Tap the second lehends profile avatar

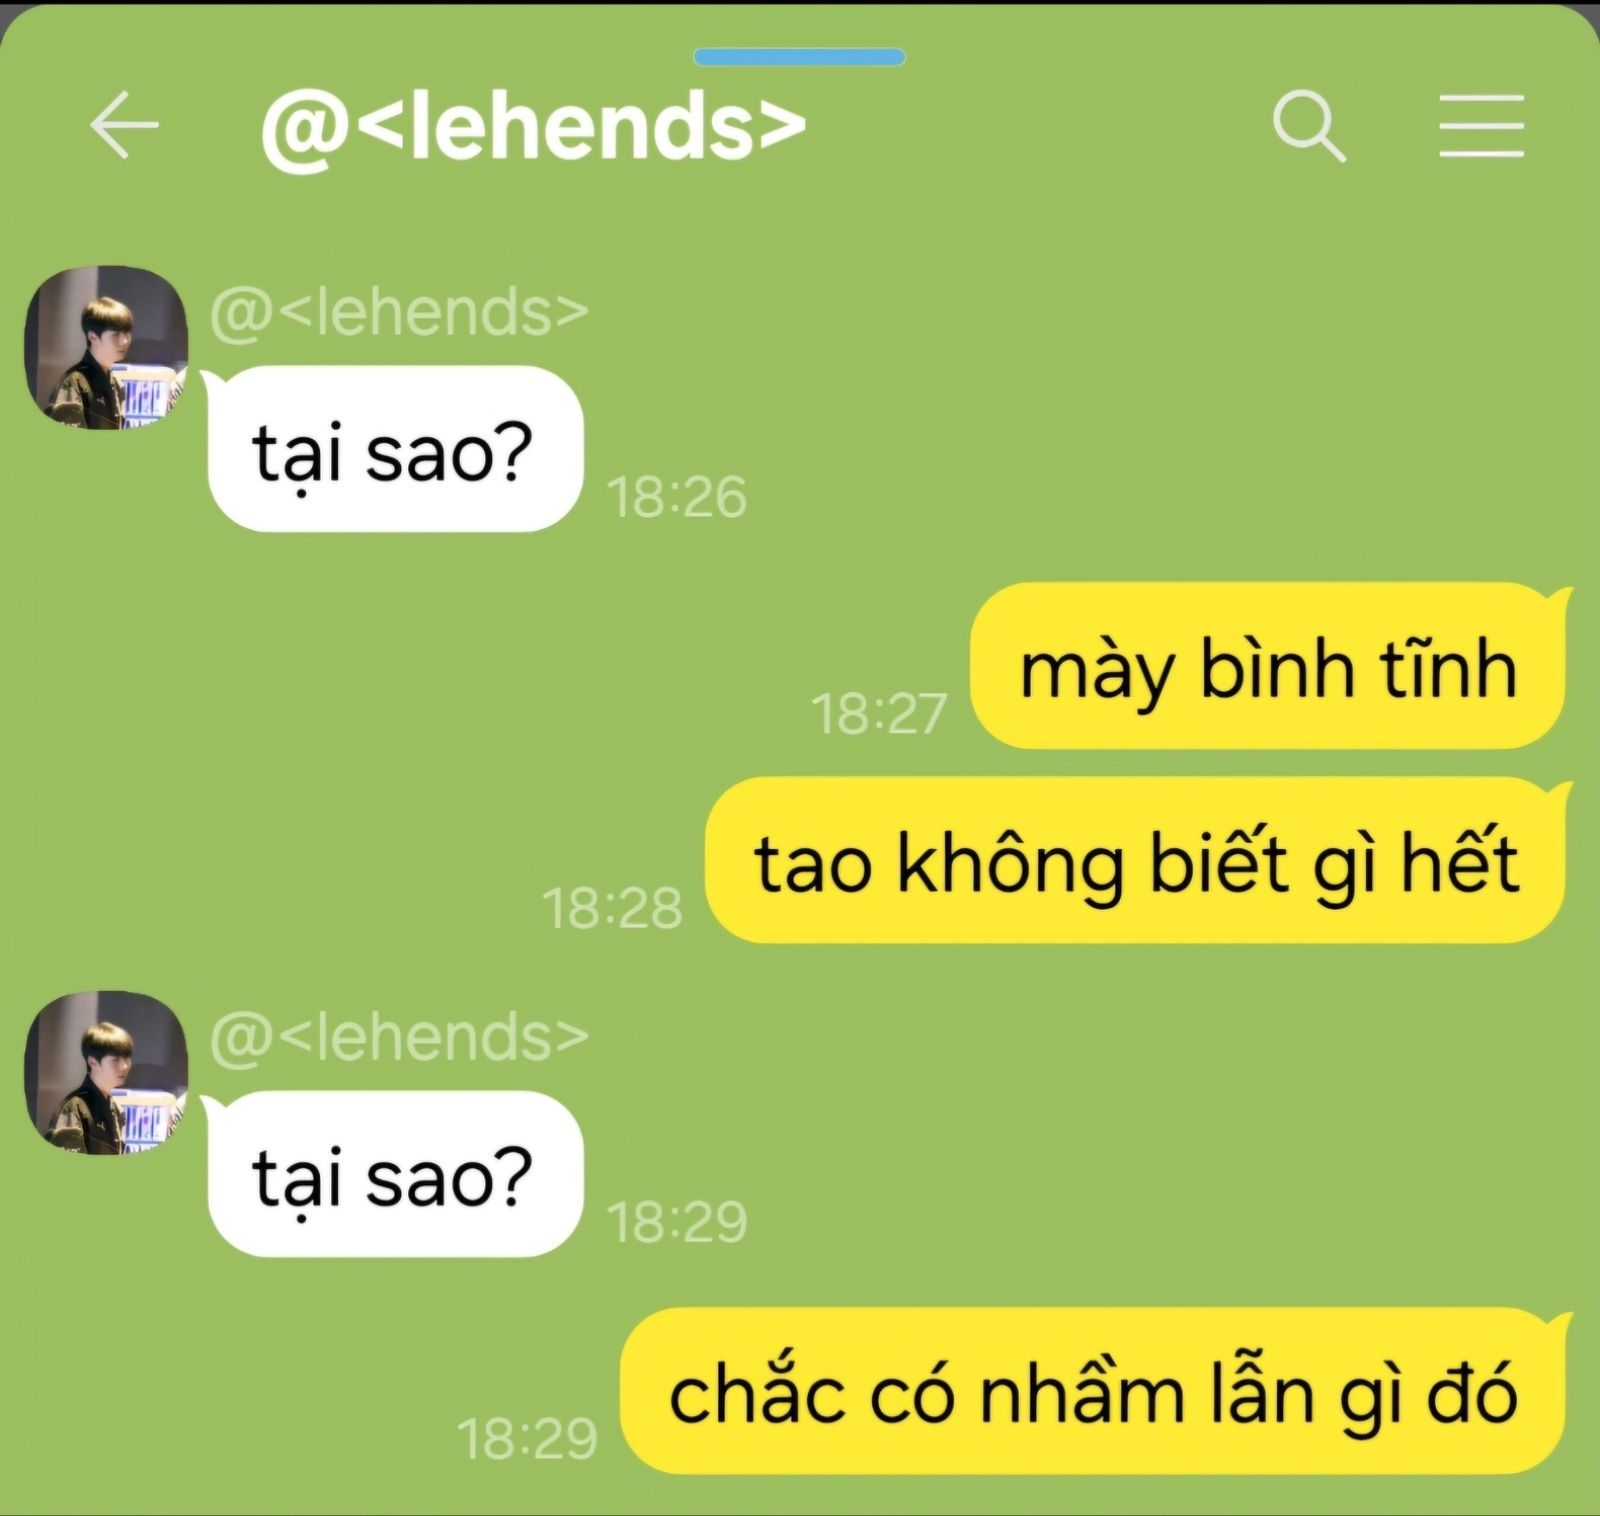pyautogui.click(x=106, y=1072)
